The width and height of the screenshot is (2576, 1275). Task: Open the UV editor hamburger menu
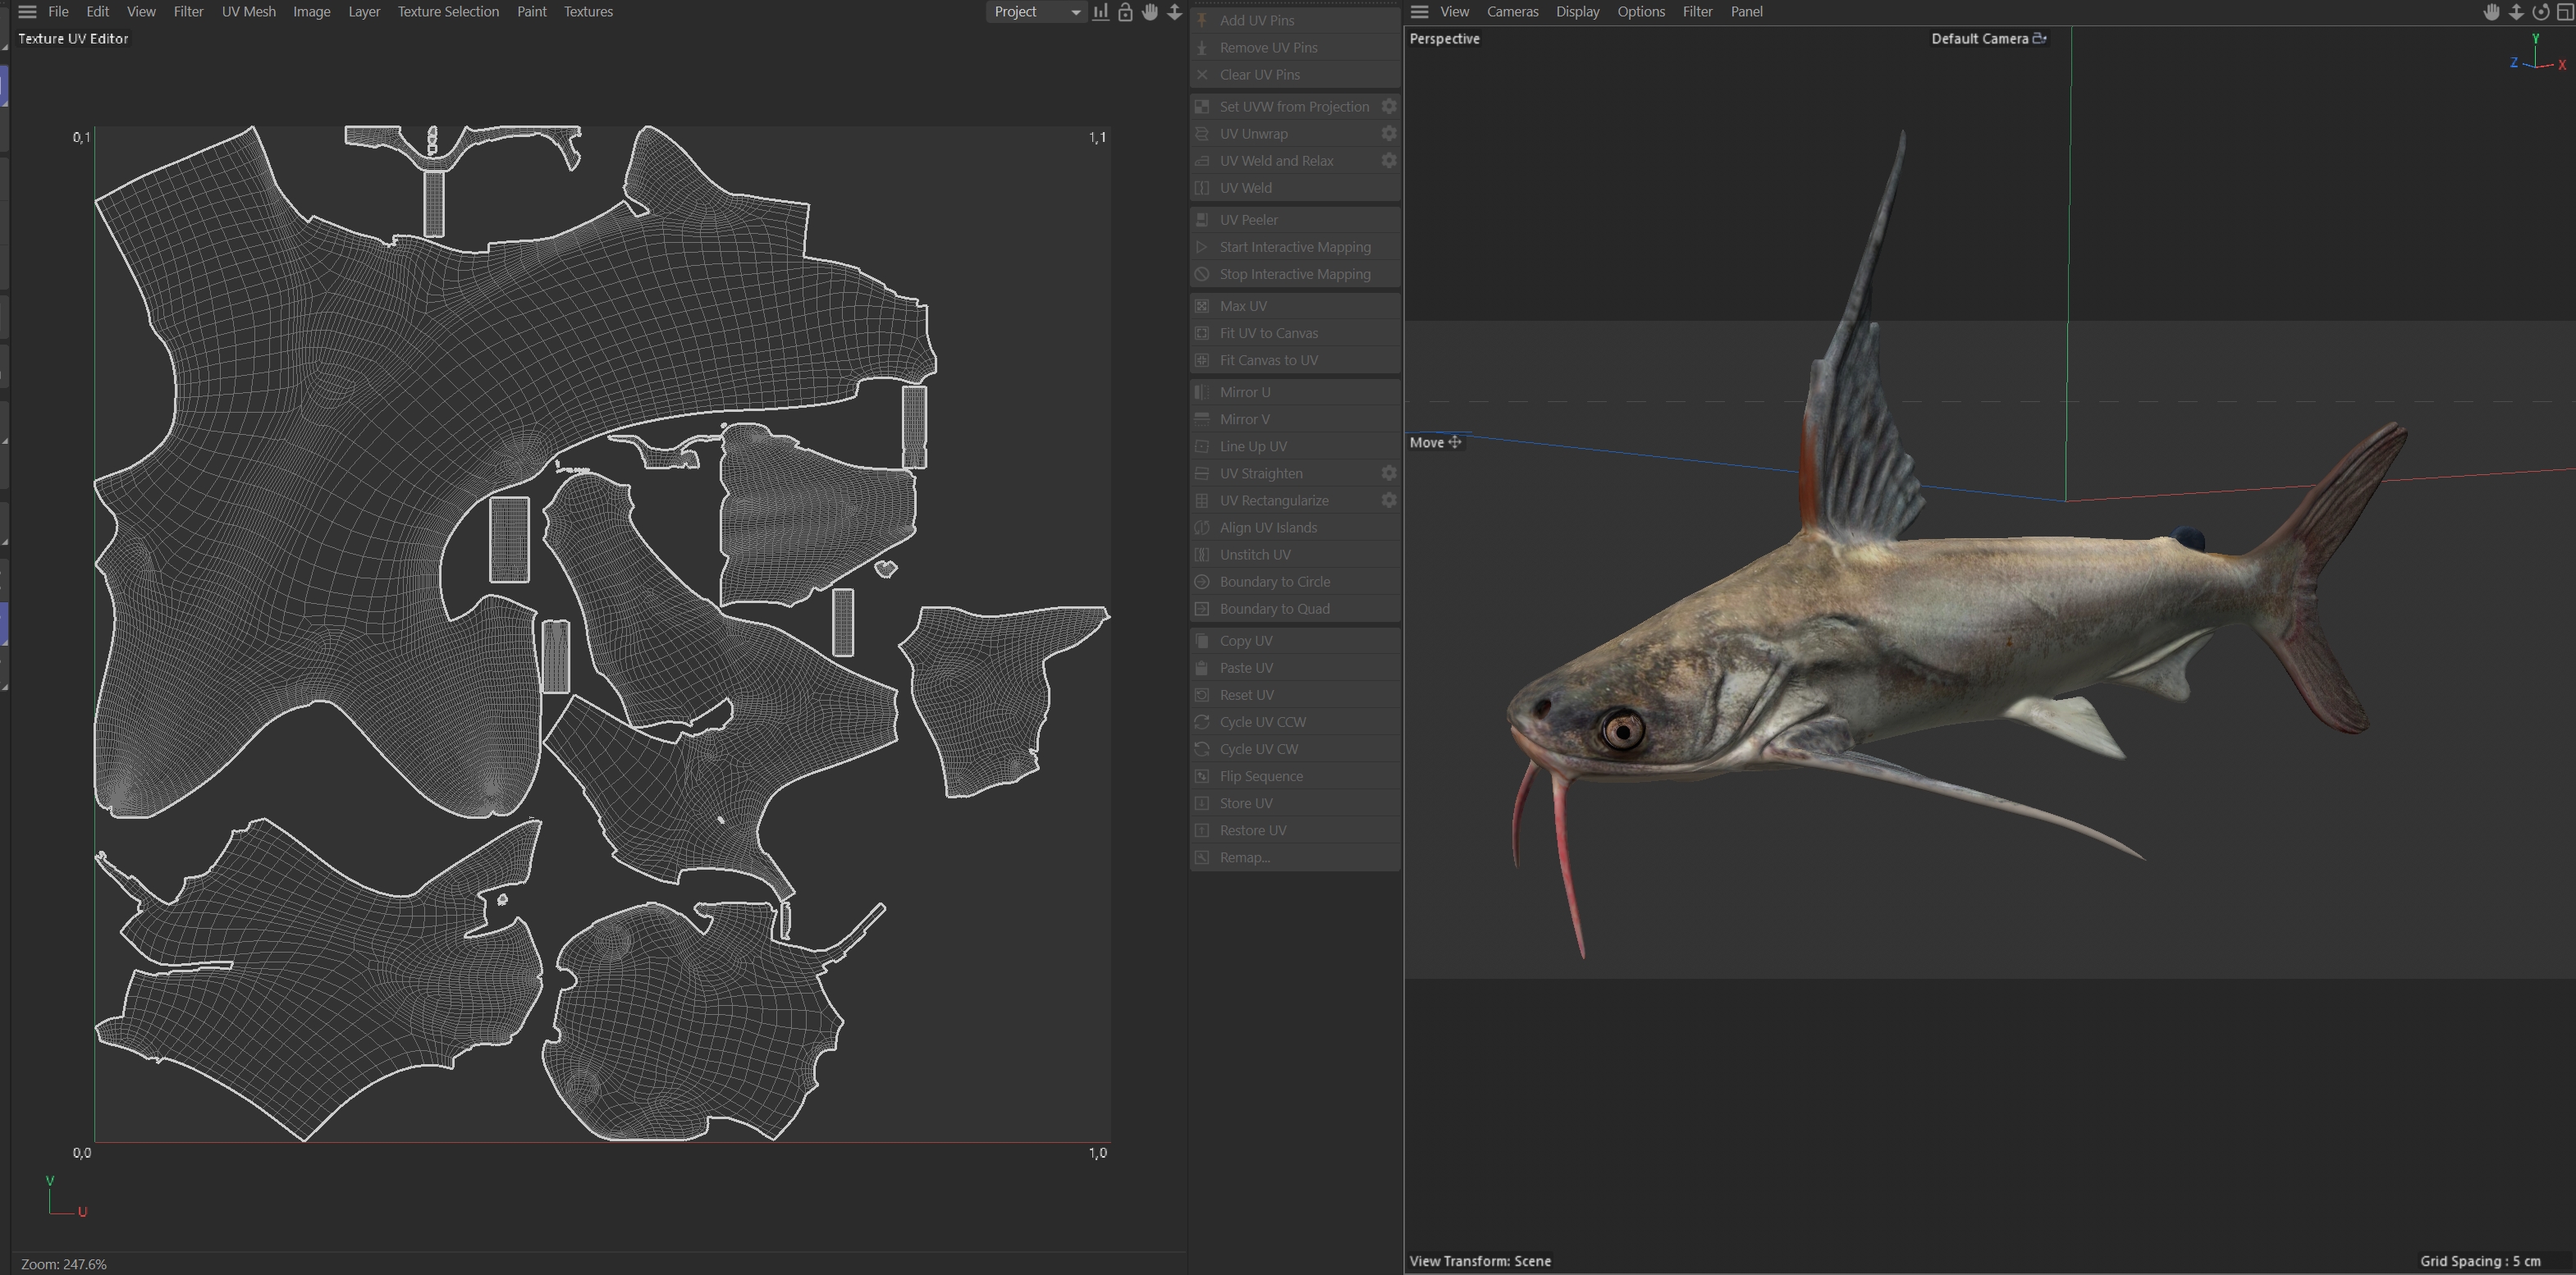pyautogui.click(x=27, y=12)
